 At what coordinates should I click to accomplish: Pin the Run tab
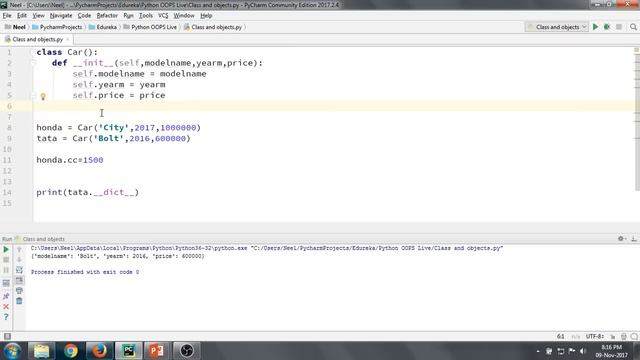[x=6, y=296]
